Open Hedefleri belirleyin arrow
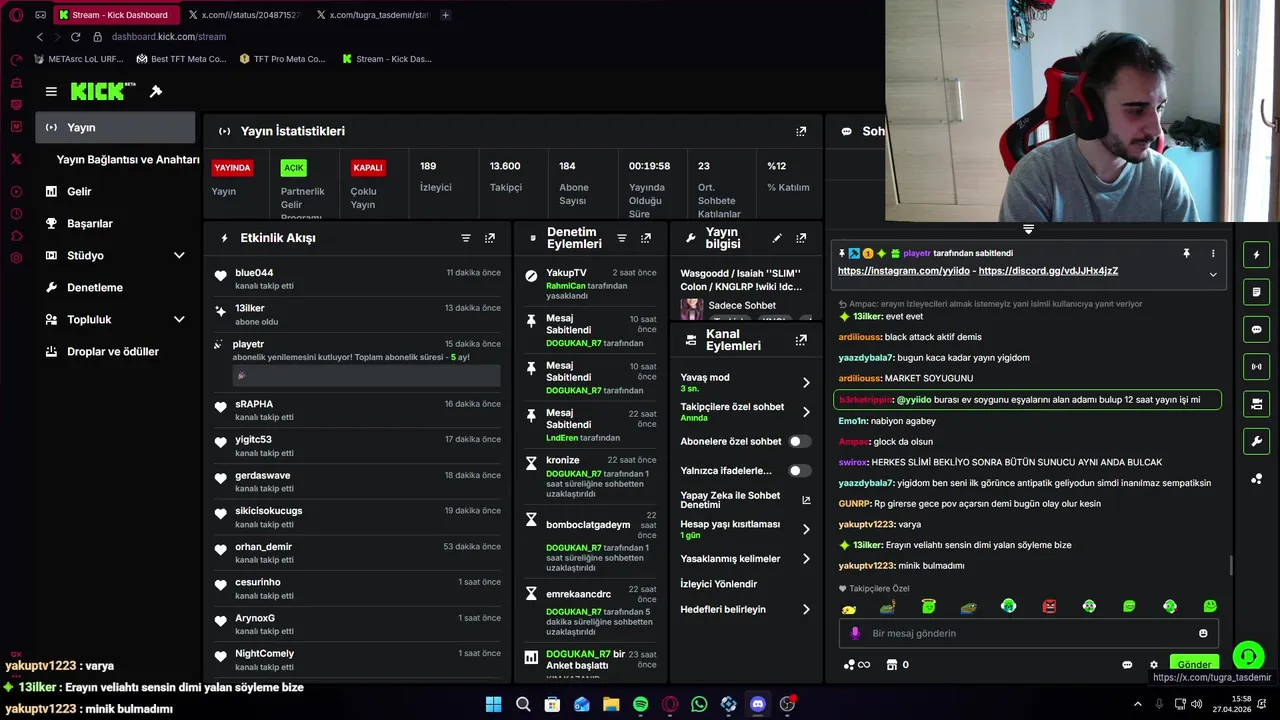Screen dimensions: 1280x720 click(x=806, y=609)
